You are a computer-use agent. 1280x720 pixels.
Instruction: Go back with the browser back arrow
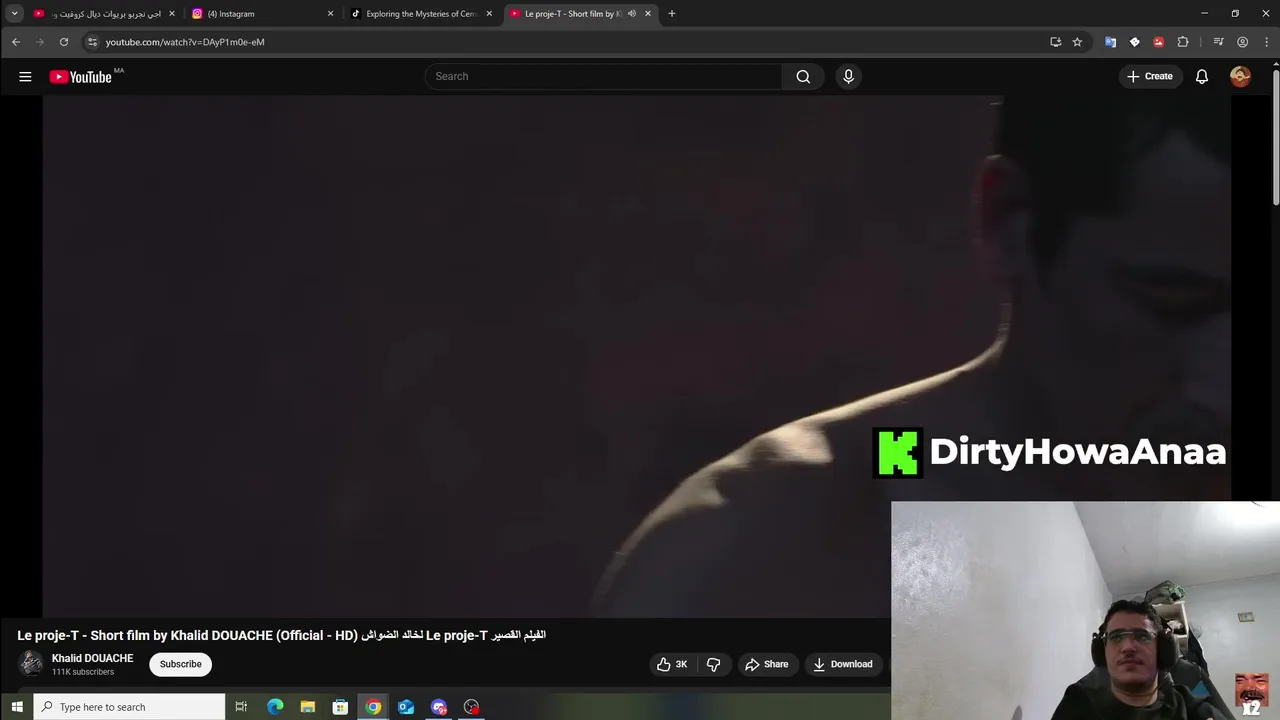16,42
